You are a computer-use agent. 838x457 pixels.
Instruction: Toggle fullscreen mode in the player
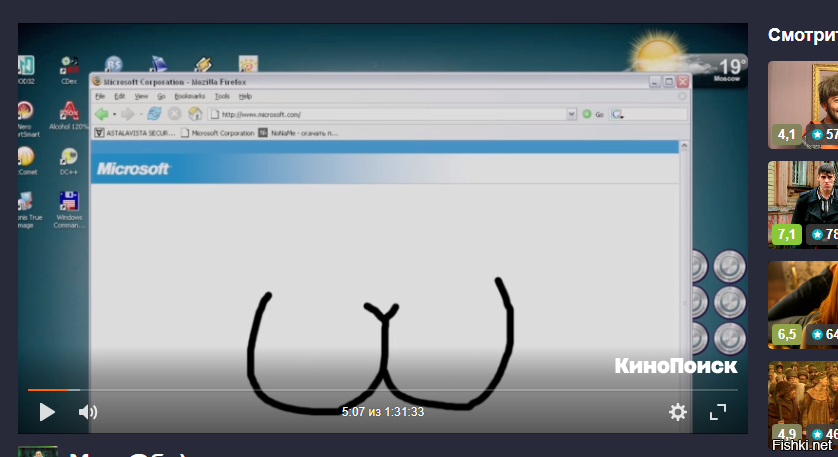(x=718, y=412)
